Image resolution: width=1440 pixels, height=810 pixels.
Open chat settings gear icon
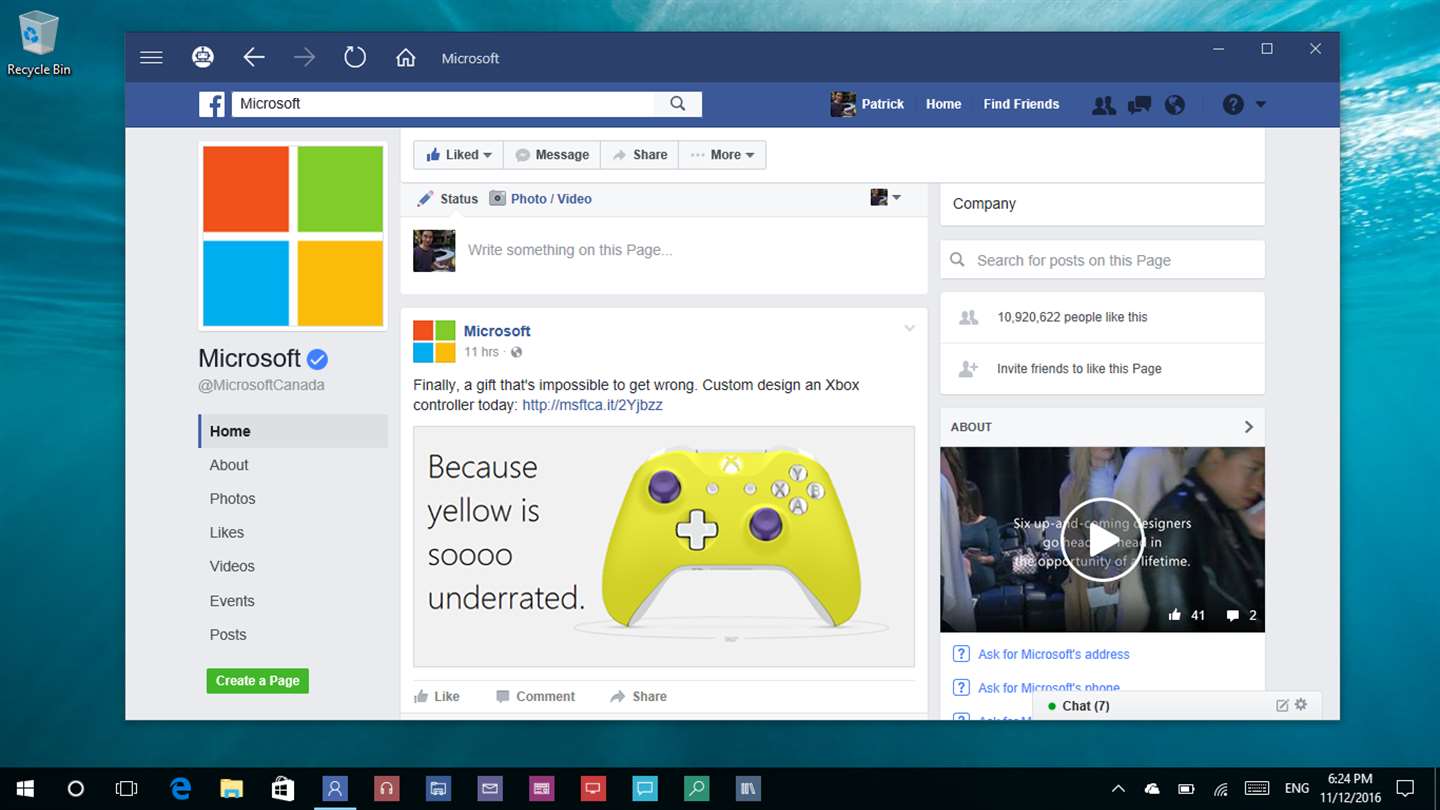point(1301,705)
